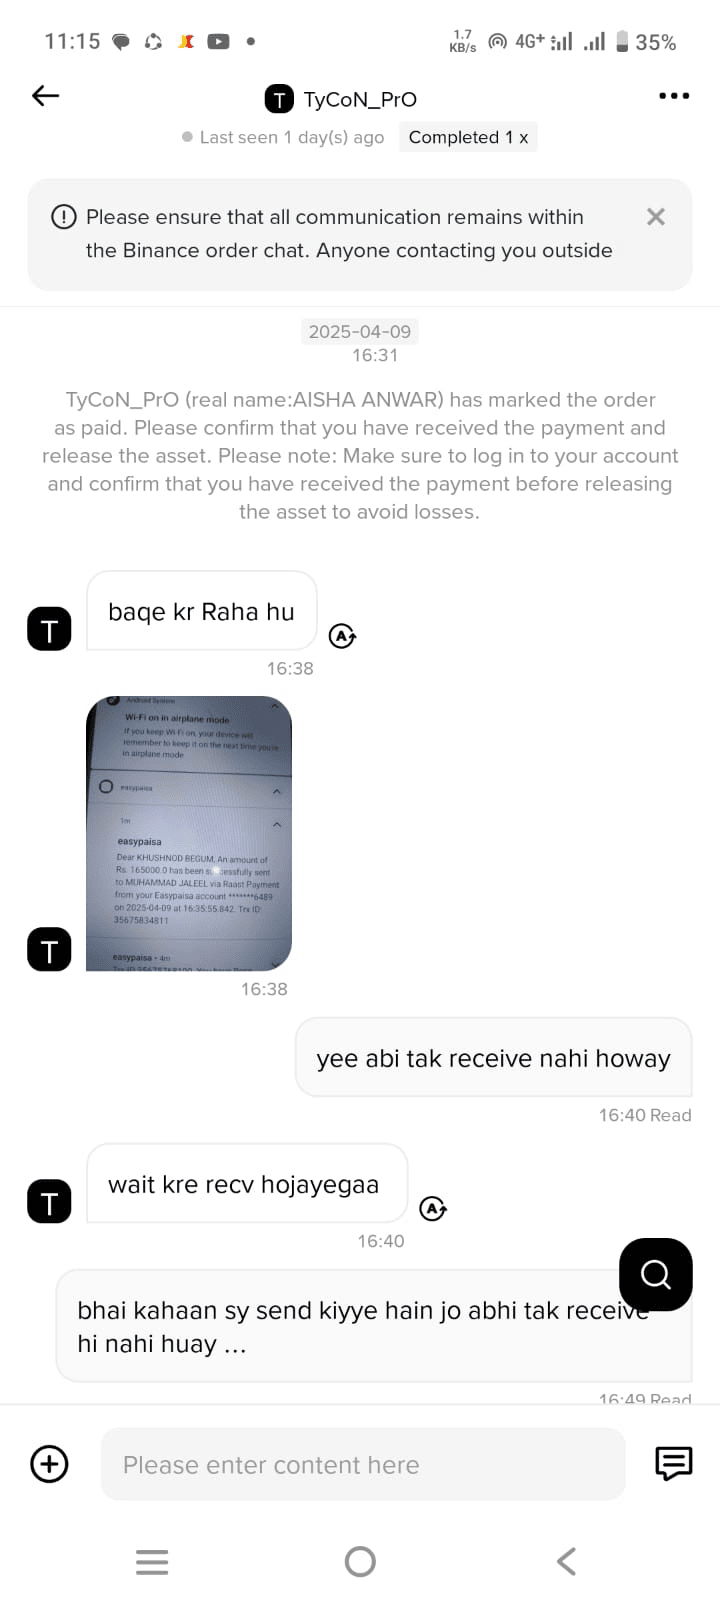Tap the info icon in warning banner
Screen dimensions: 720x1600
pos(64,217)
